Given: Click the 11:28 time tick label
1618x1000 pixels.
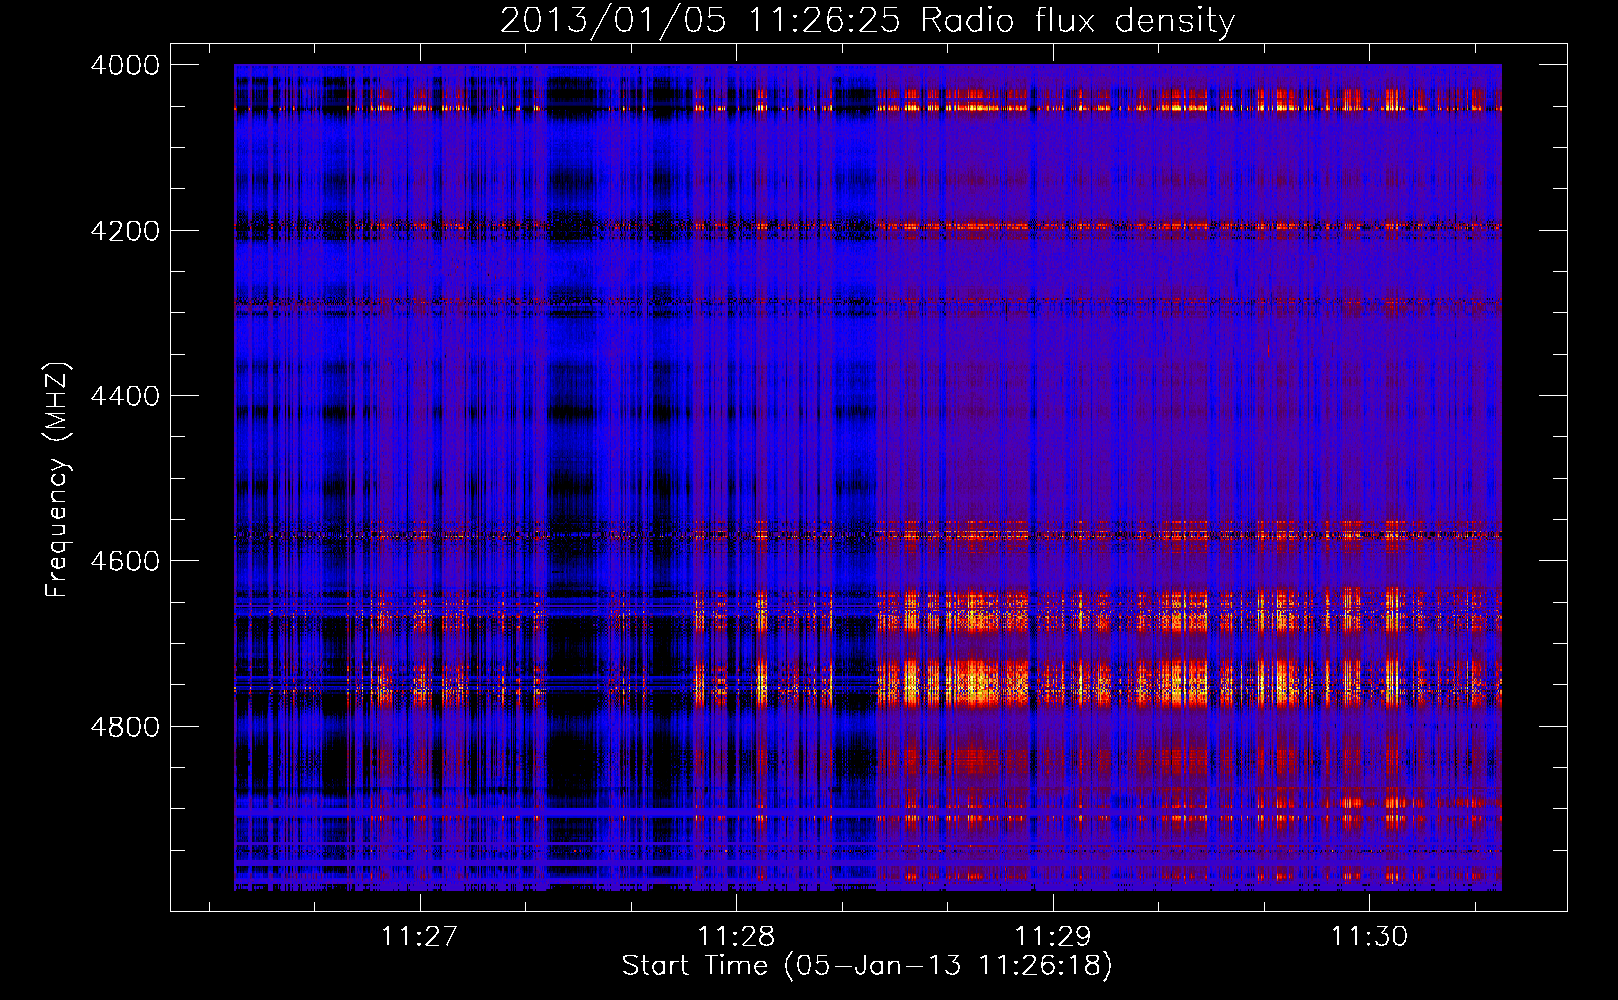Looking at the screenshot, I should pos(736,937).
